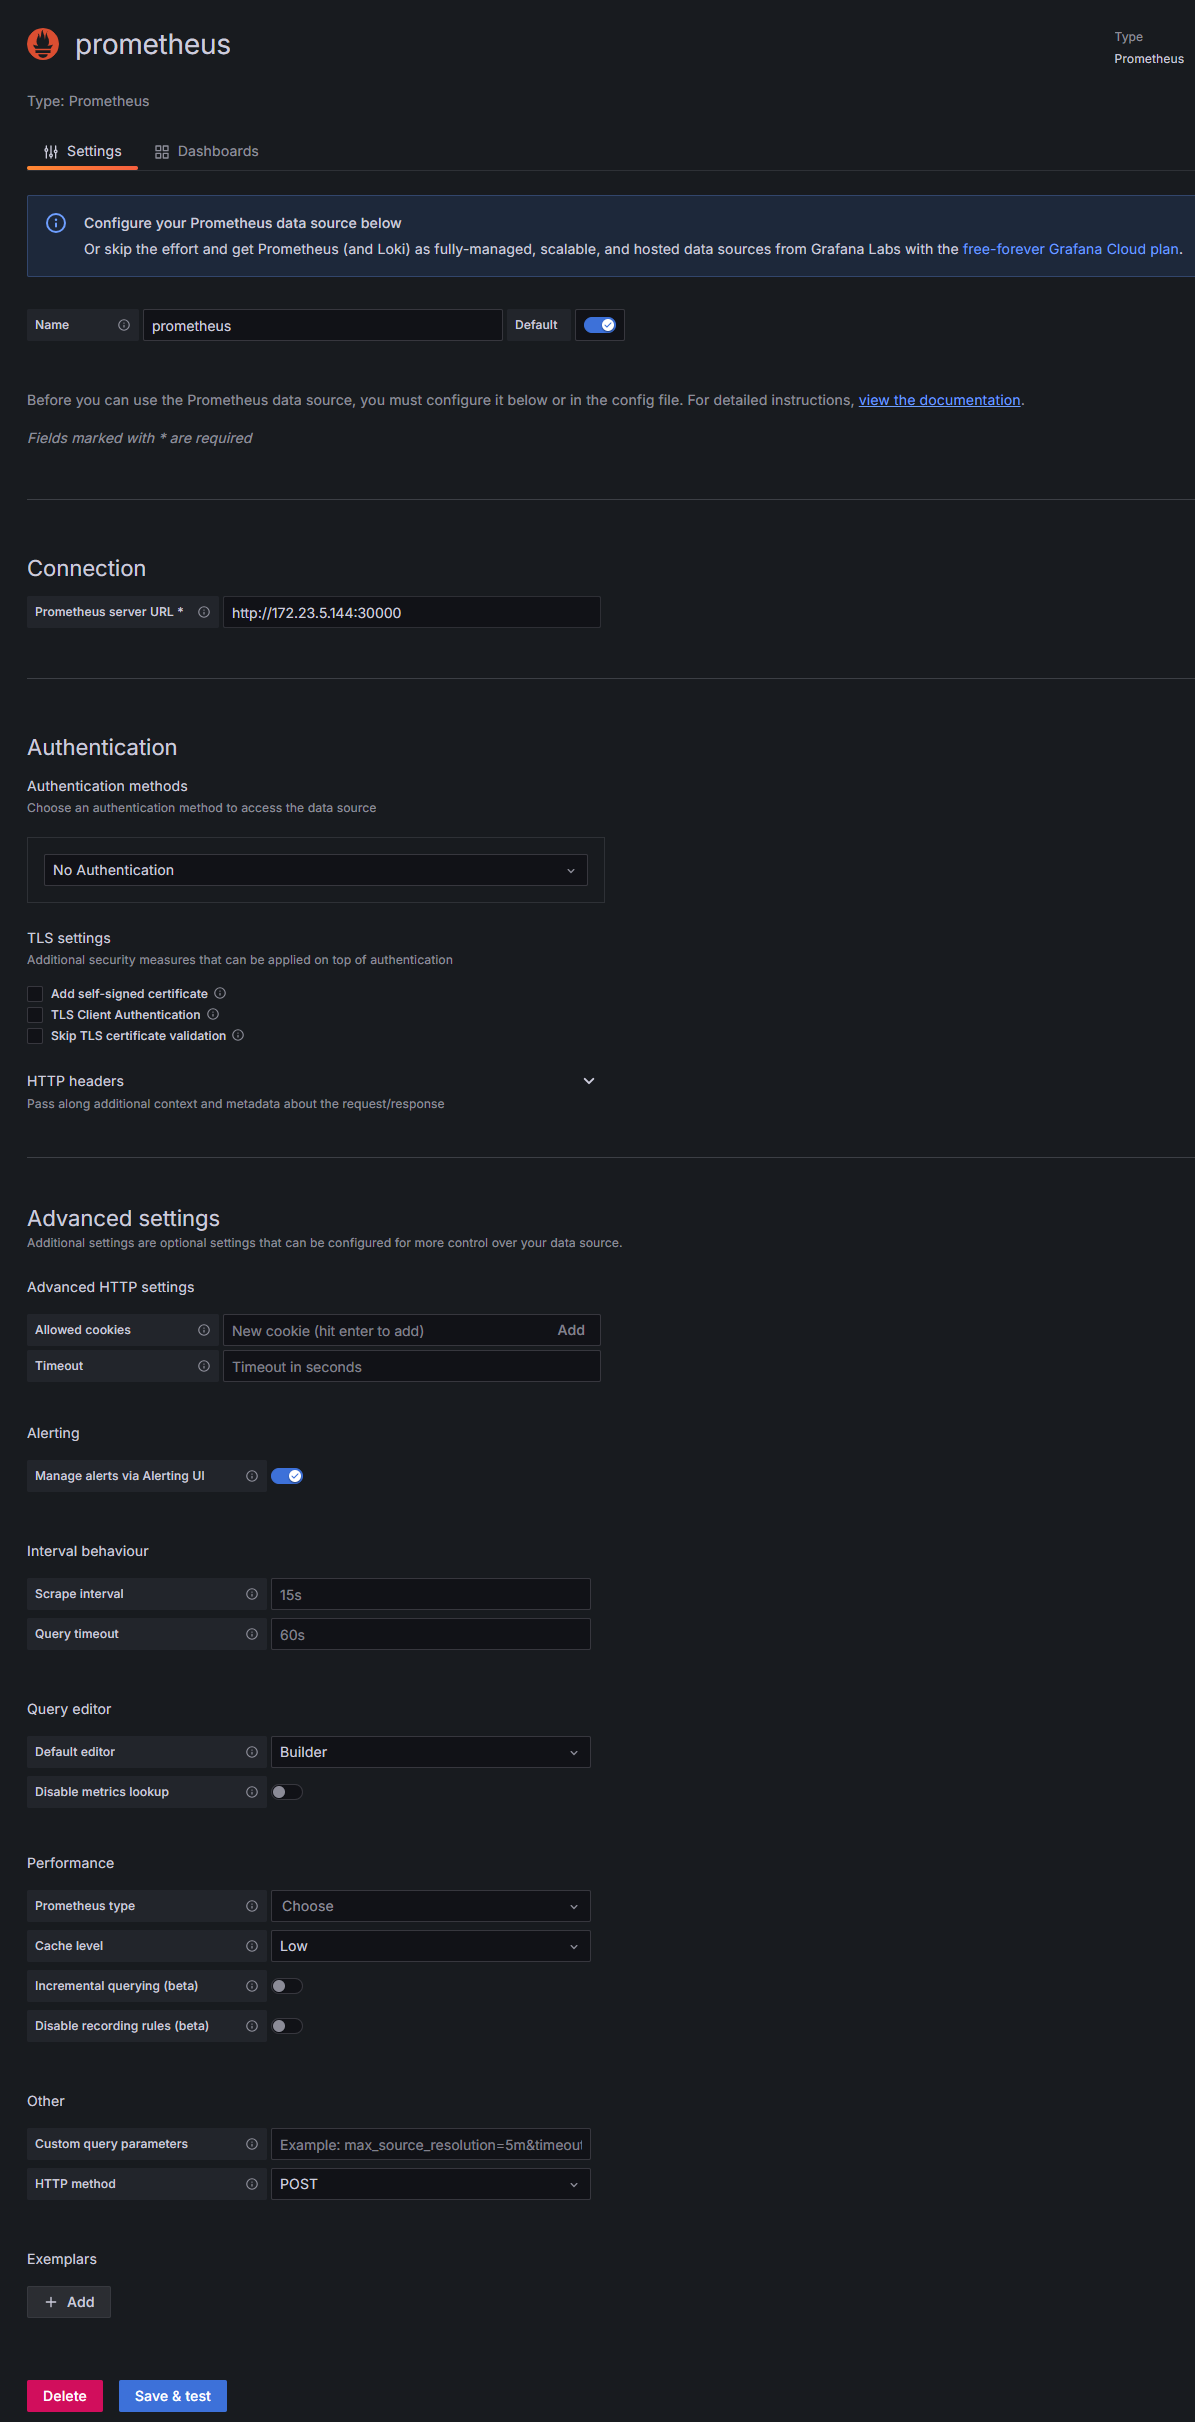Click info icon beside Prometheus server URL
The width and height of the screenshot is (1195, 2422).
204,612
